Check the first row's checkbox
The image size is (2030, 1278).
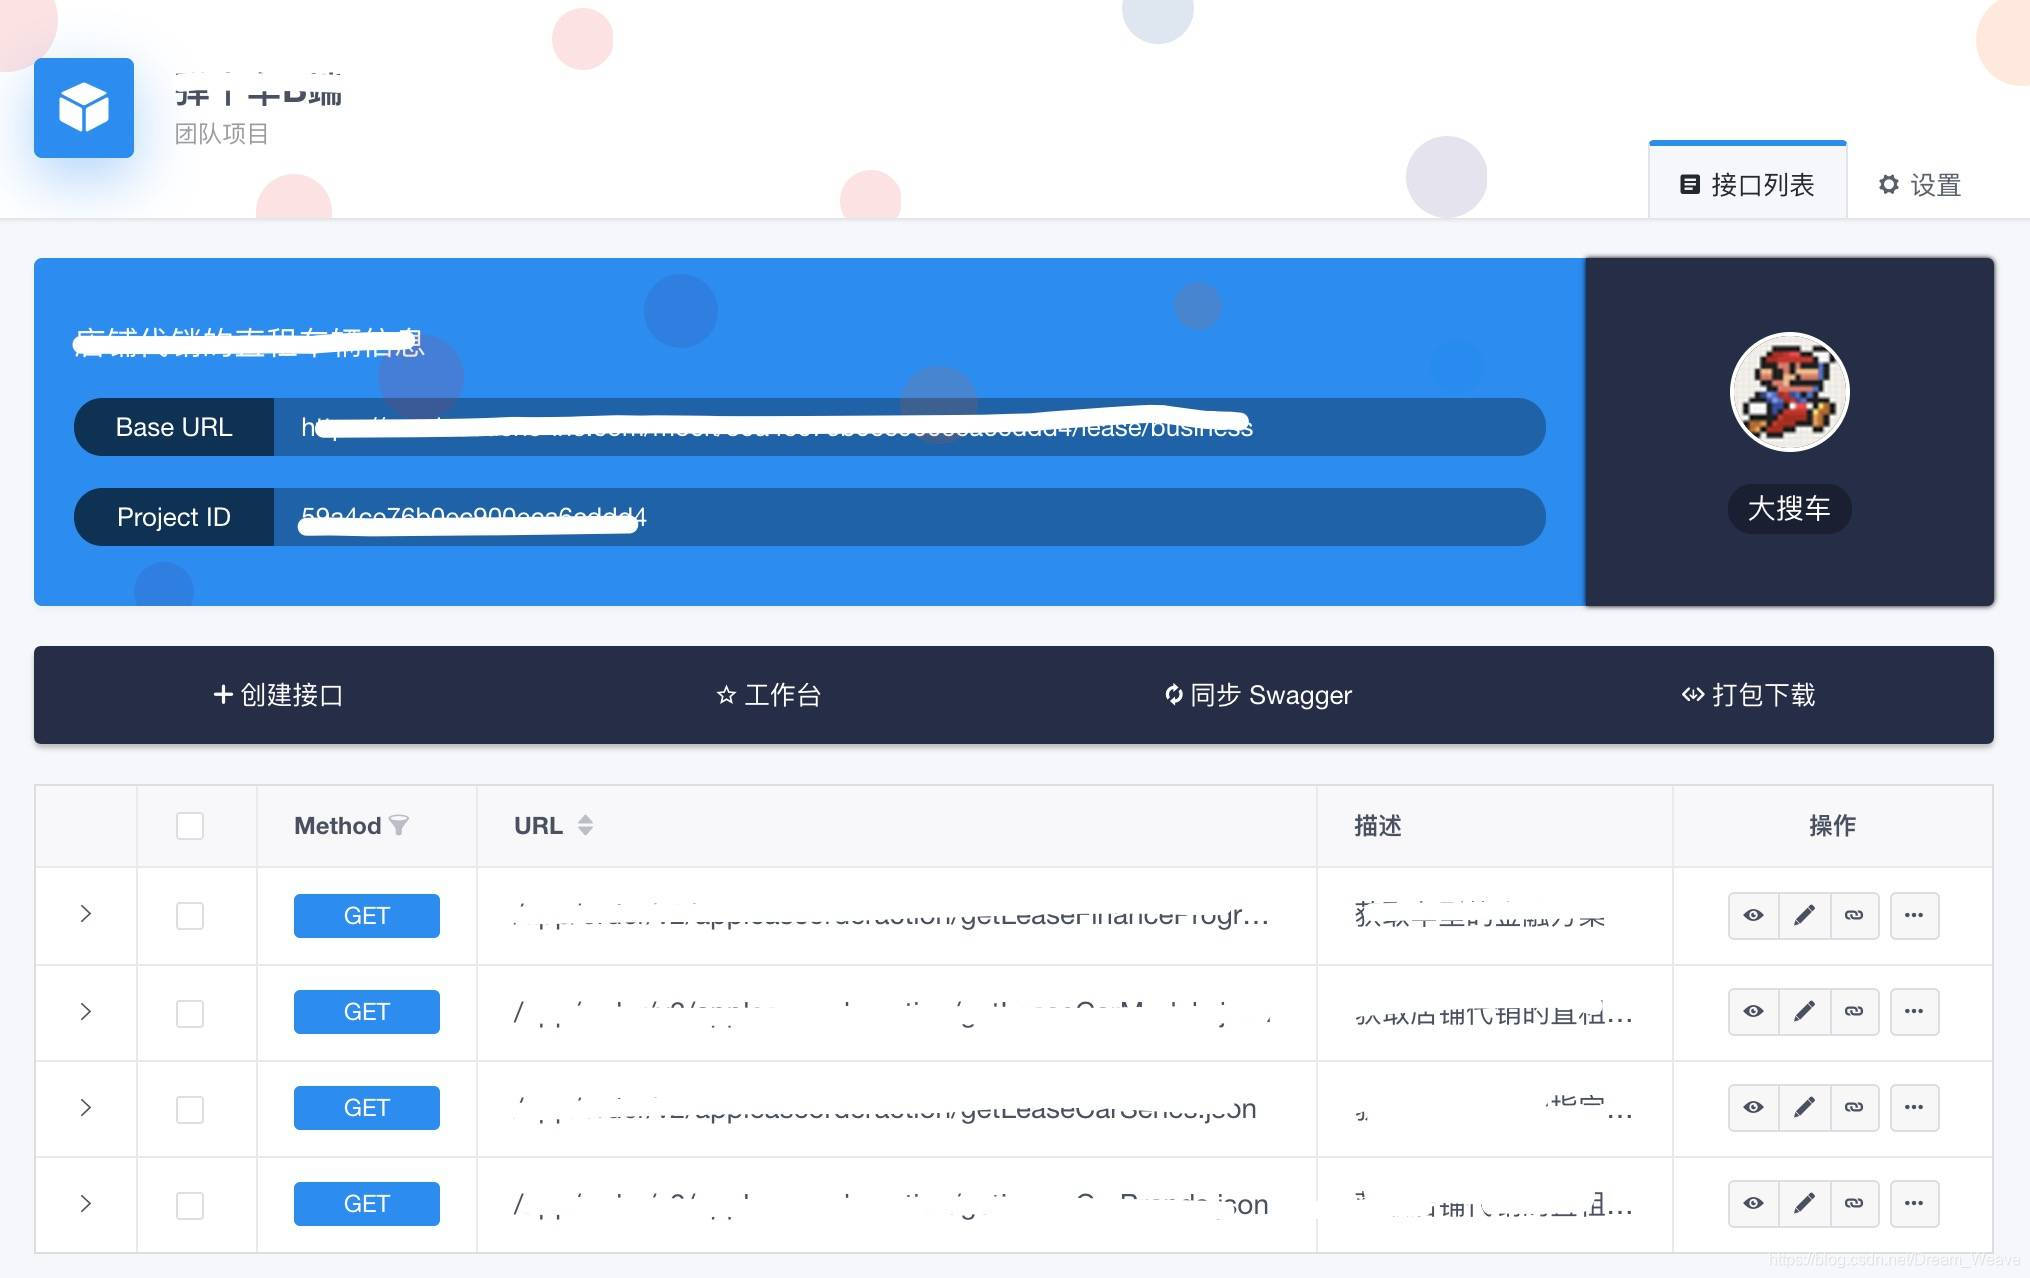(190, 916)
